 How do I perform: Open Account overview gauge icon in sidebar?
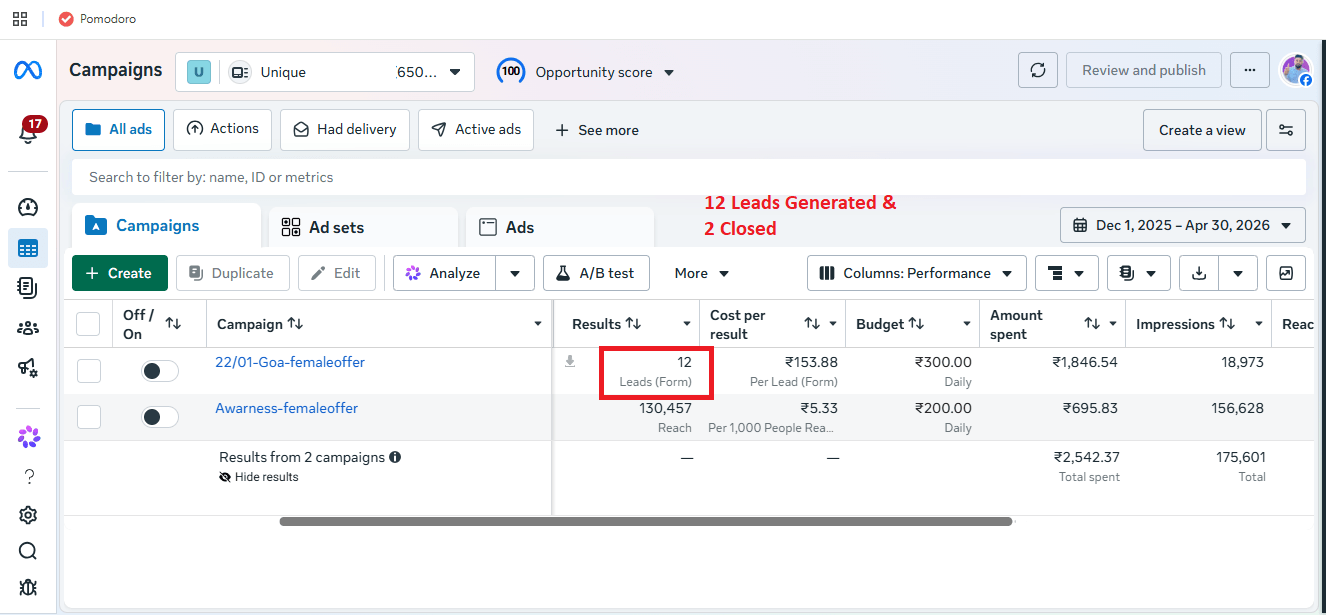[28, 207]
